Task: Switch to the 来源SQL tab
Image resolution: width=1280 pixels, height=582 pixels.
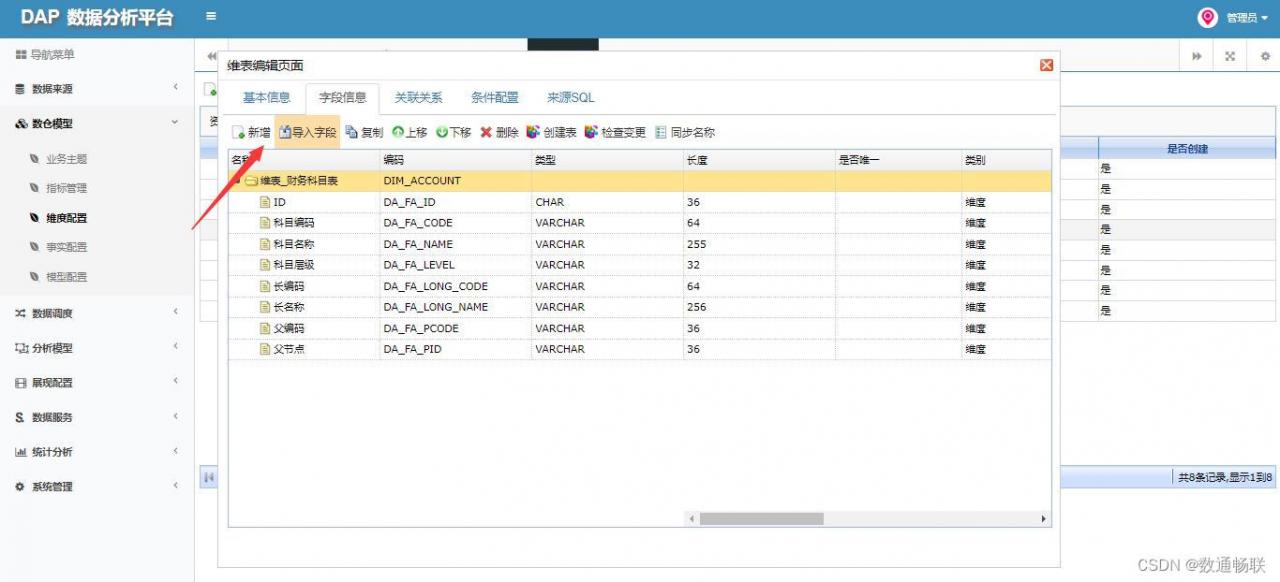Action: tap(571, 98)
